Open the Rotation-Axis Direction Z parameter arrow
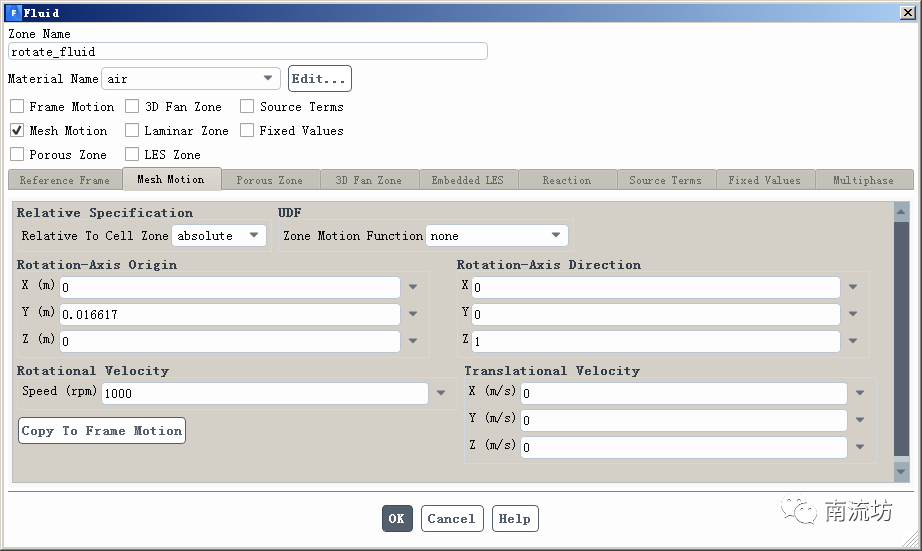 (853, 341)
